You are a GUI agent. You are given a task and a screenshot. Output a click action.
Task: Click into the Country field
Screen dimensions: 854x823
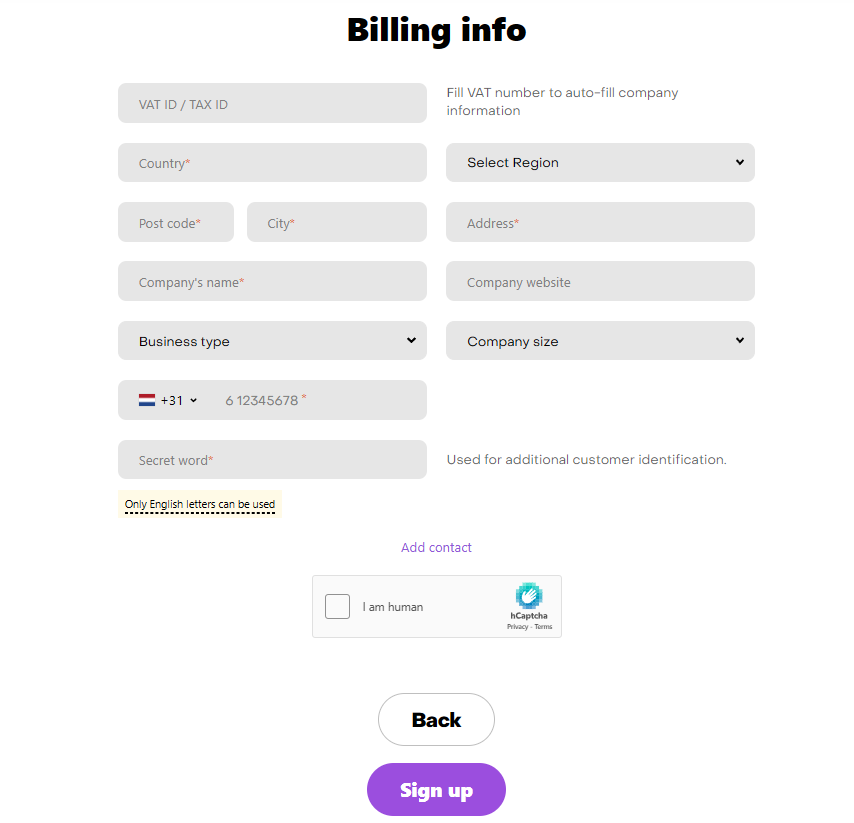pyautogui.click(x=272, y=163)
